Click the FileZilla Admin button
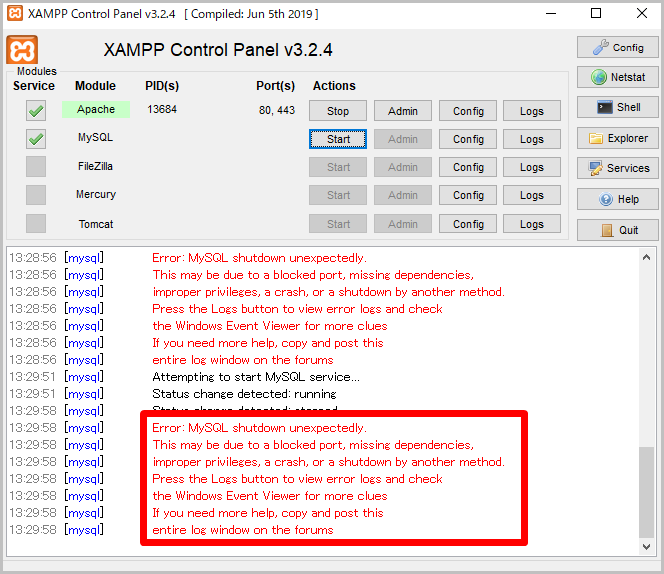Screen dimensions: 664x574 [403, 167]
